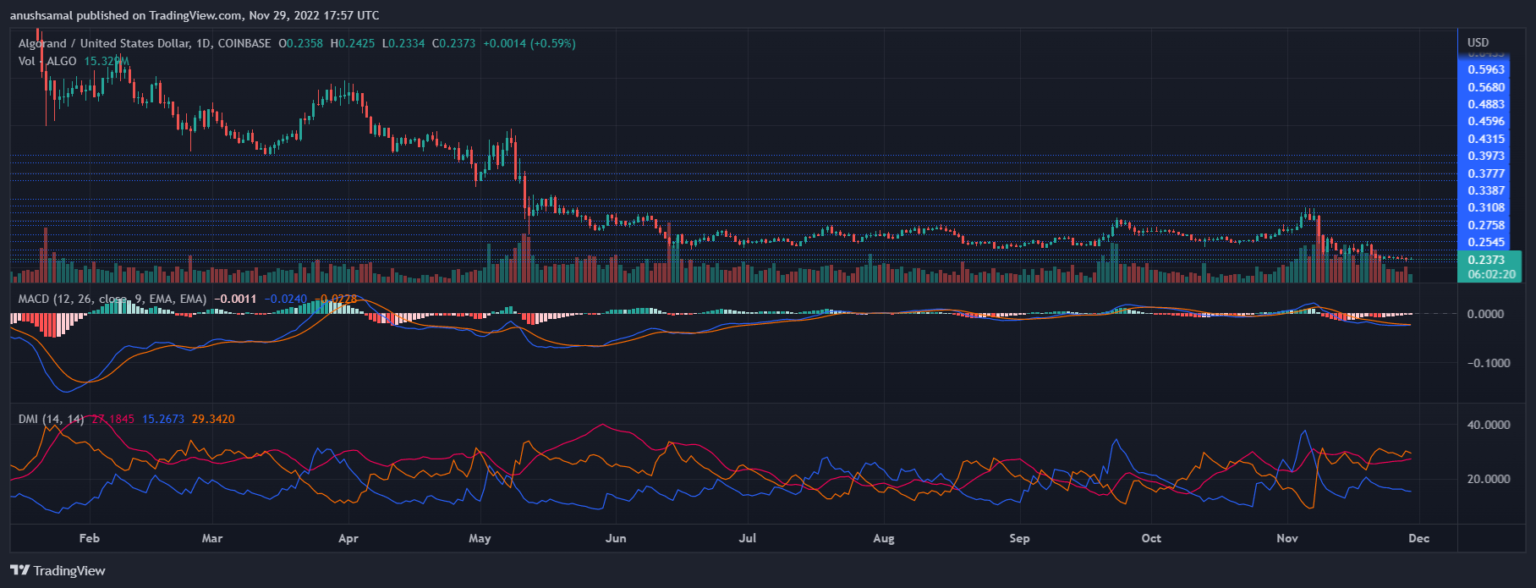Select the 0.3108 price level label
The width and height of the screenshot is (1536, 588).
click(1487, 207)
